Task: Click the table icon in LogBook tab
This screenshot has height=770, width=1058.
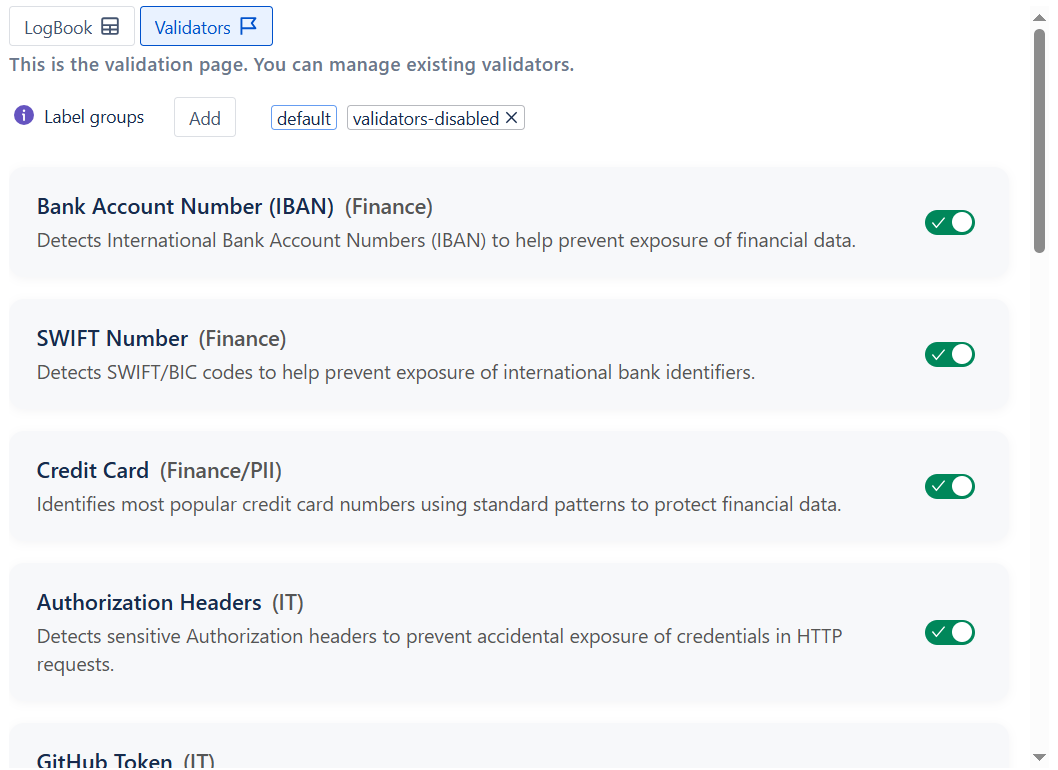Action: coord(111,27)
